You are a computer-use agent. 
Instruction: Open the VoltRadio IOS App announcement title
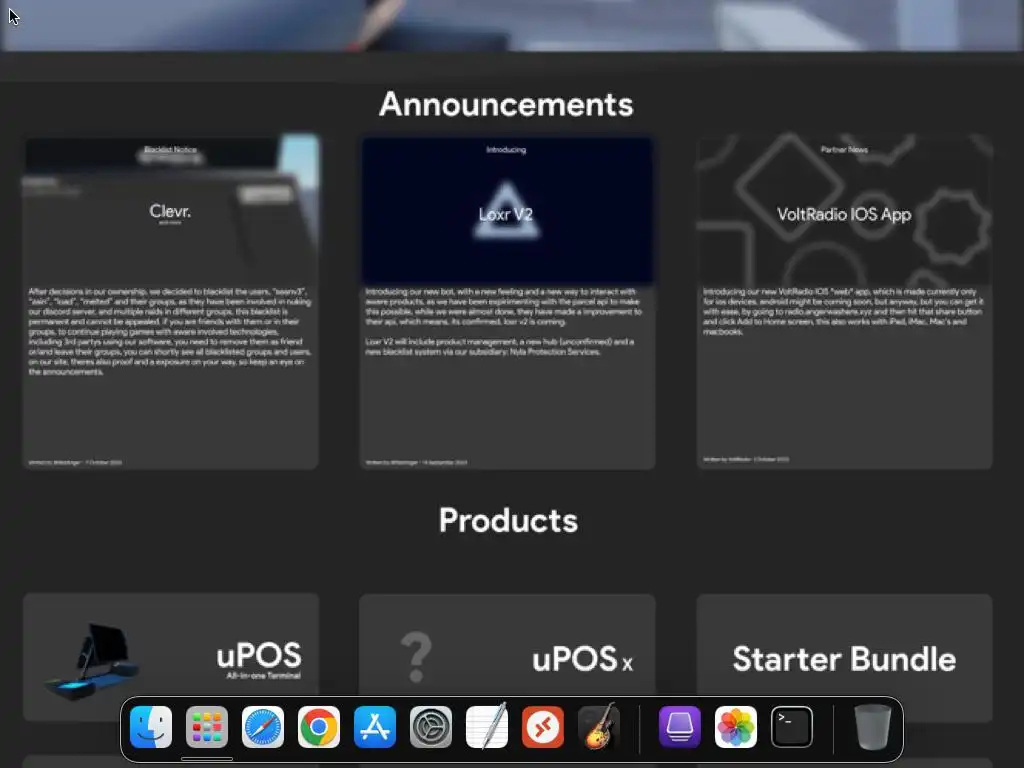pyautogui.click(x=844, y=214)
